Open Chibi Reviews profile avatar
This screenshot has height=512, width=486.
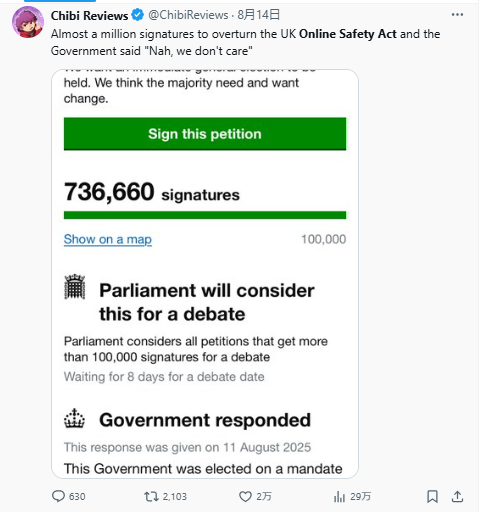tap(28, 22)
